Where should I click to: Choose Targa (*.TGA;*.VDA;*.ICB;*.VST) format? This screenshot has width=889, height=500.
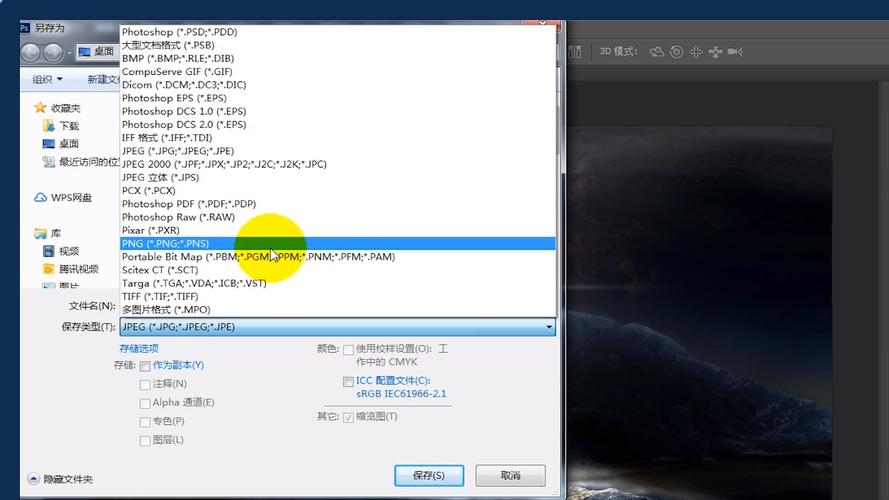(337, 283)
